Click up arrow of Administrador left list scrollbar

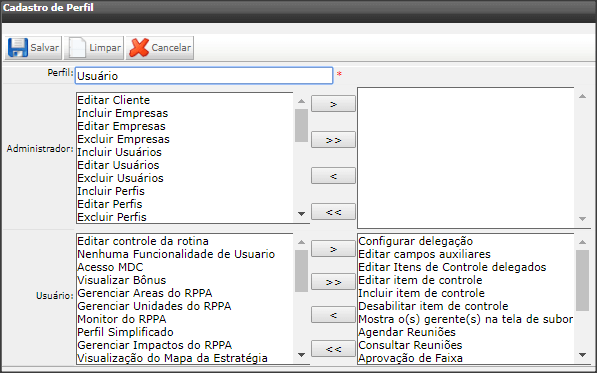tap(301, 101)
